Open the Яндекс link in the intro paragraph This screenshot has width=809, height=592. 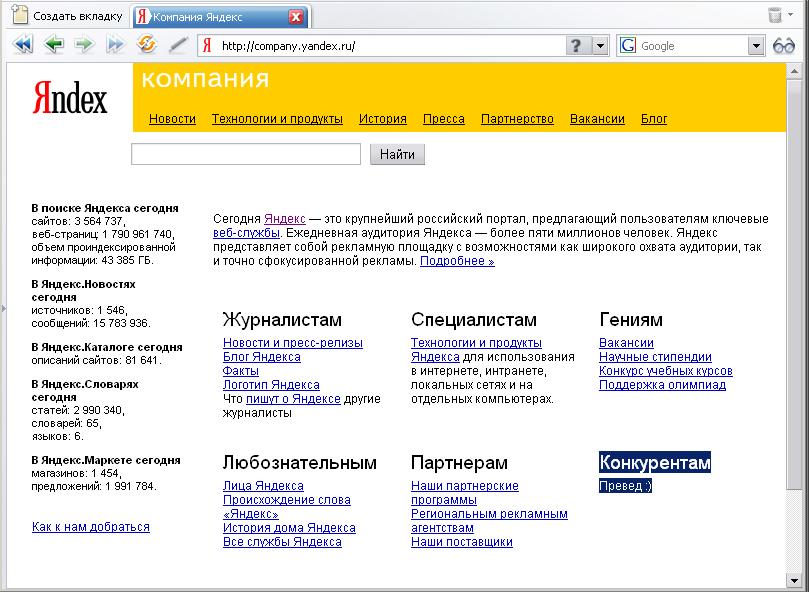coord(285,219)
